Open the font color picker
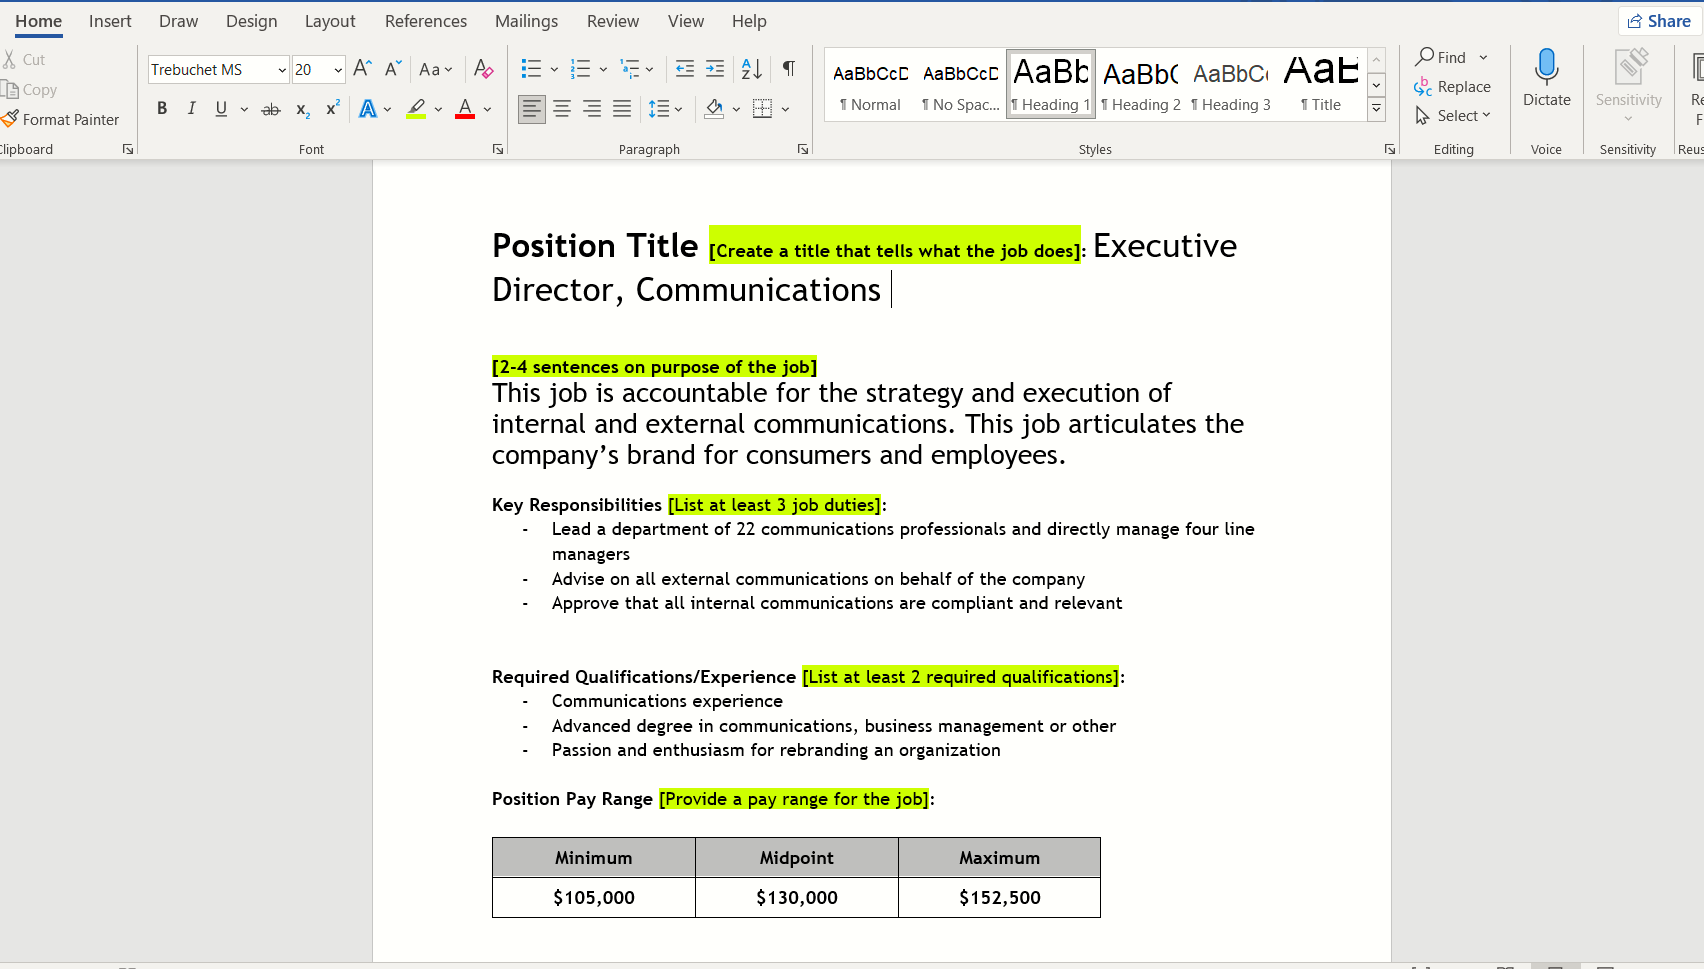The height and width of the screenshot is (969, 1704). (487, 109)
